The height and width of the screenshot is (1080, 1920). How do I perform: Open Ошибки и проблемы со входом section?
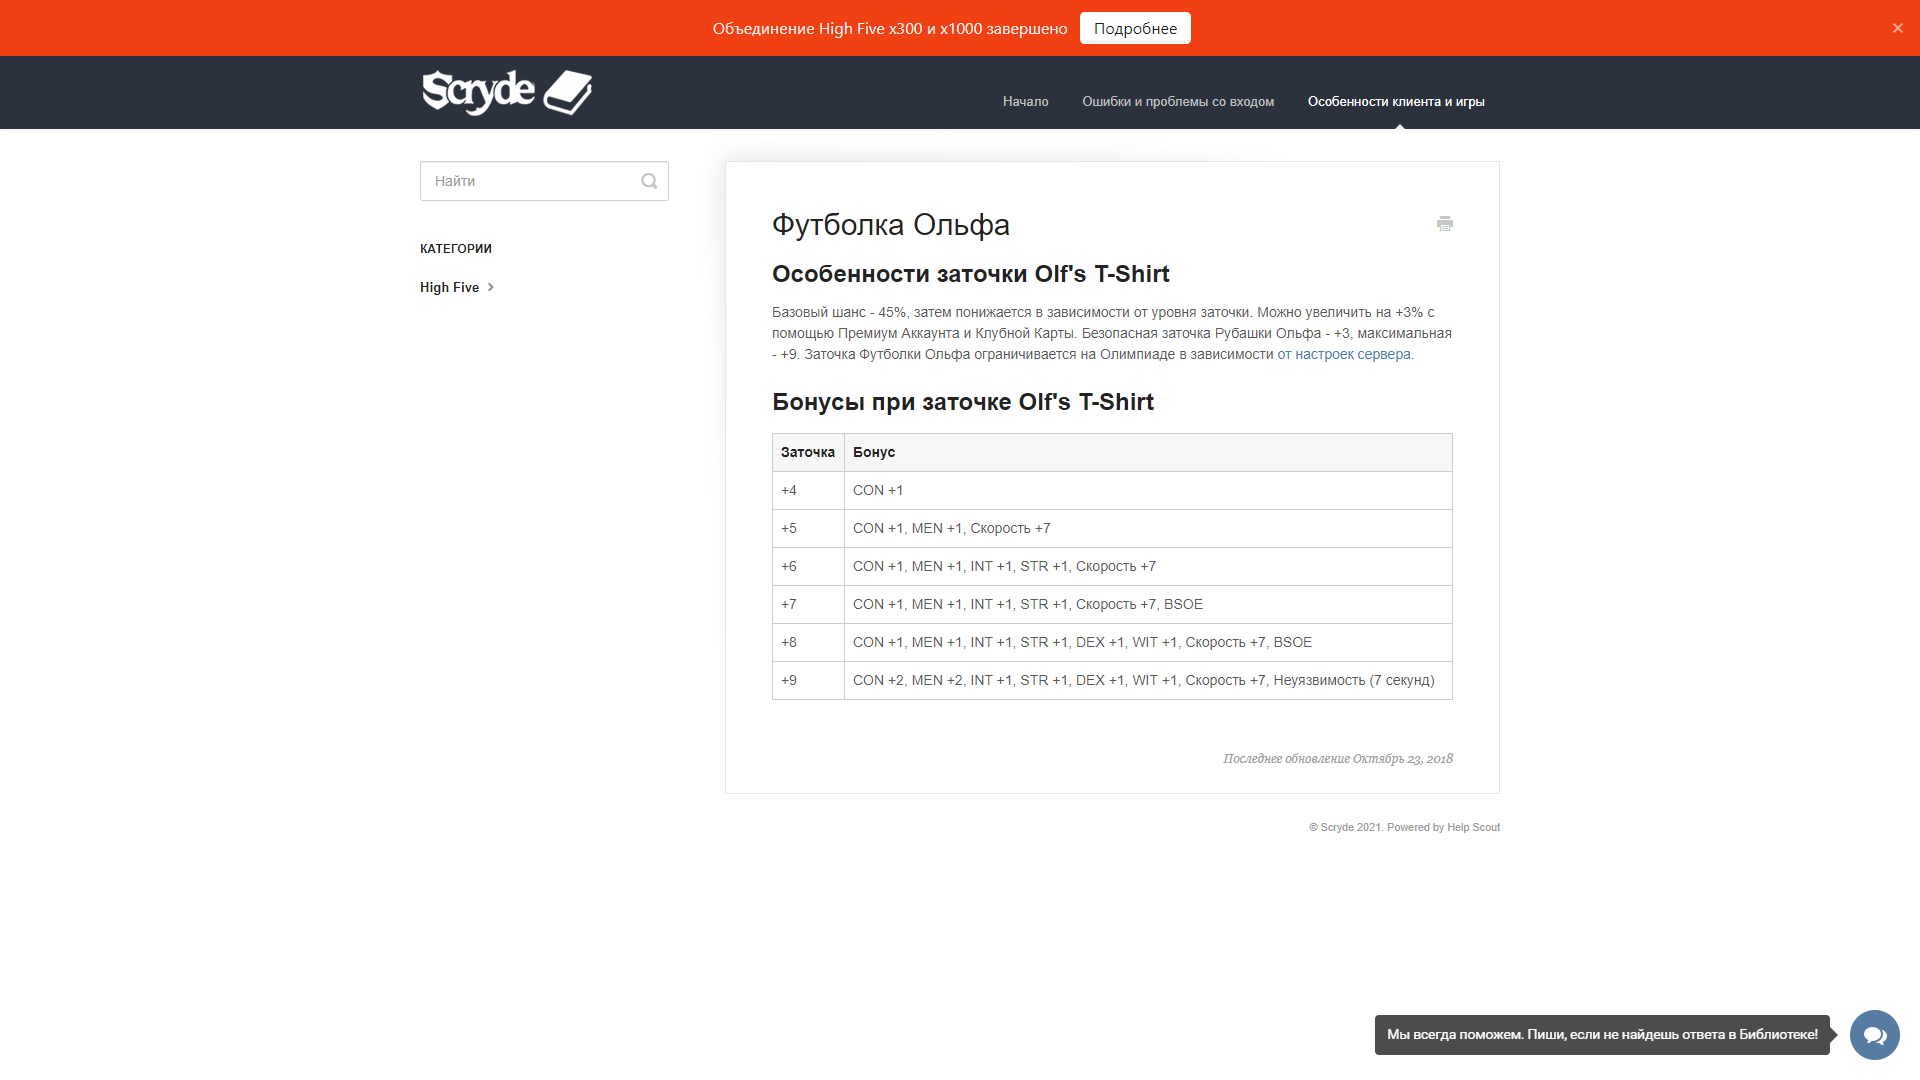click(x=1178, y=101)
